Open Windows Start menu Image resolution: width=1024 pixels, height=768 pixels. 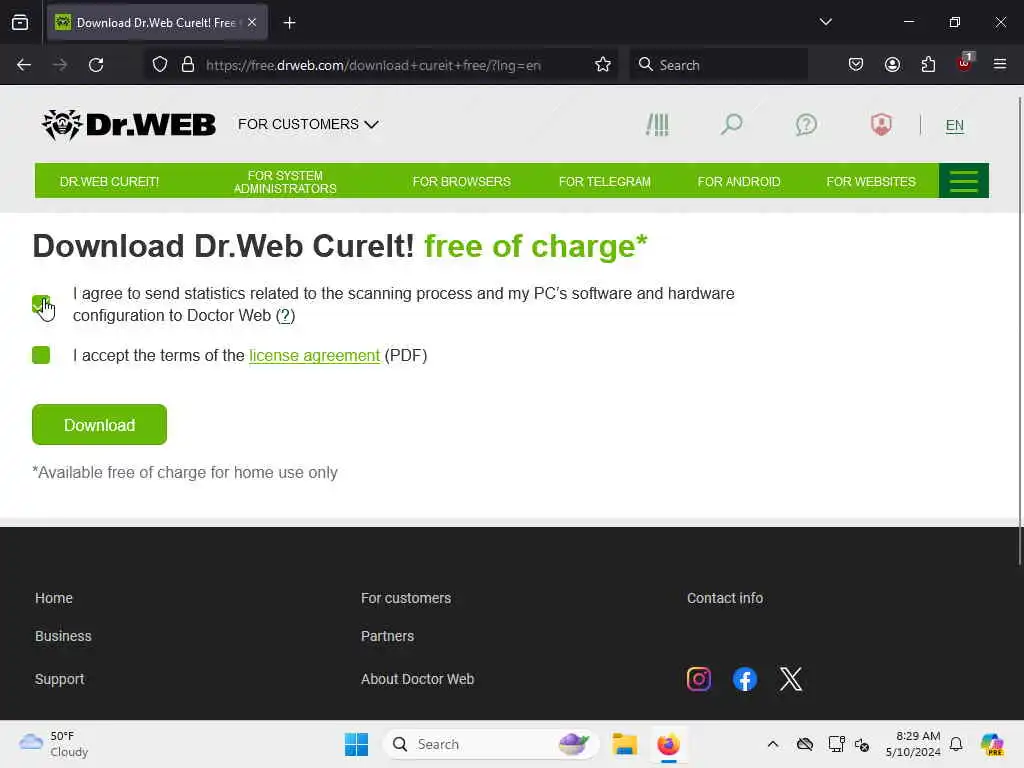(356, 744)
